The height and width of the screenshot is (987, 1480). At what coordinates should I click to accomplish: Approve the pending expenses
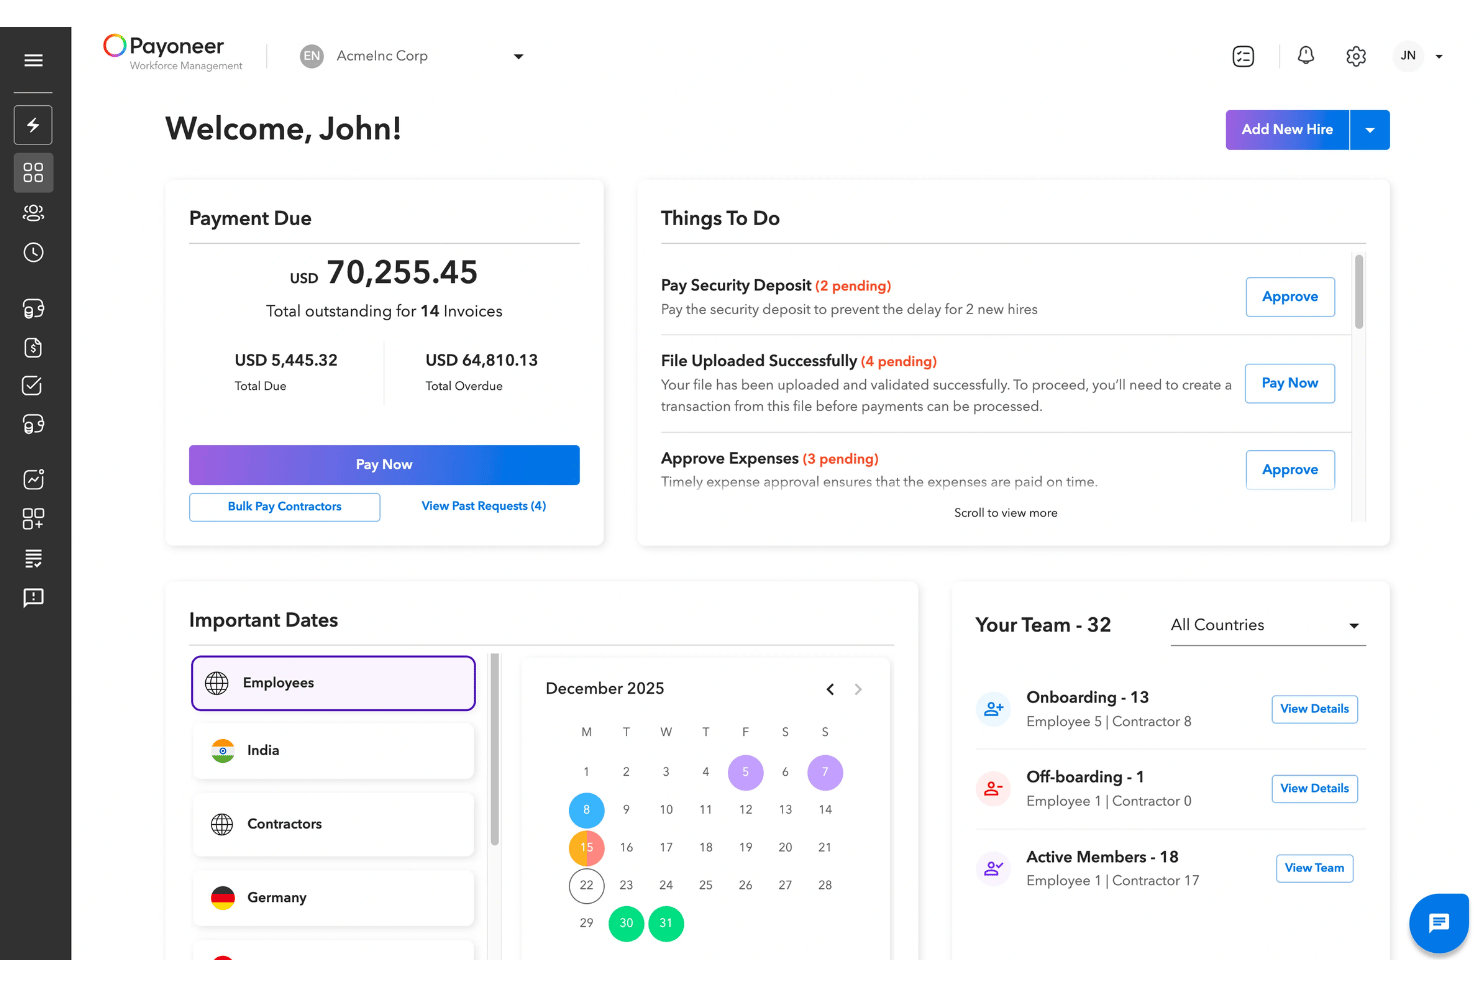tap(1290, 470)
